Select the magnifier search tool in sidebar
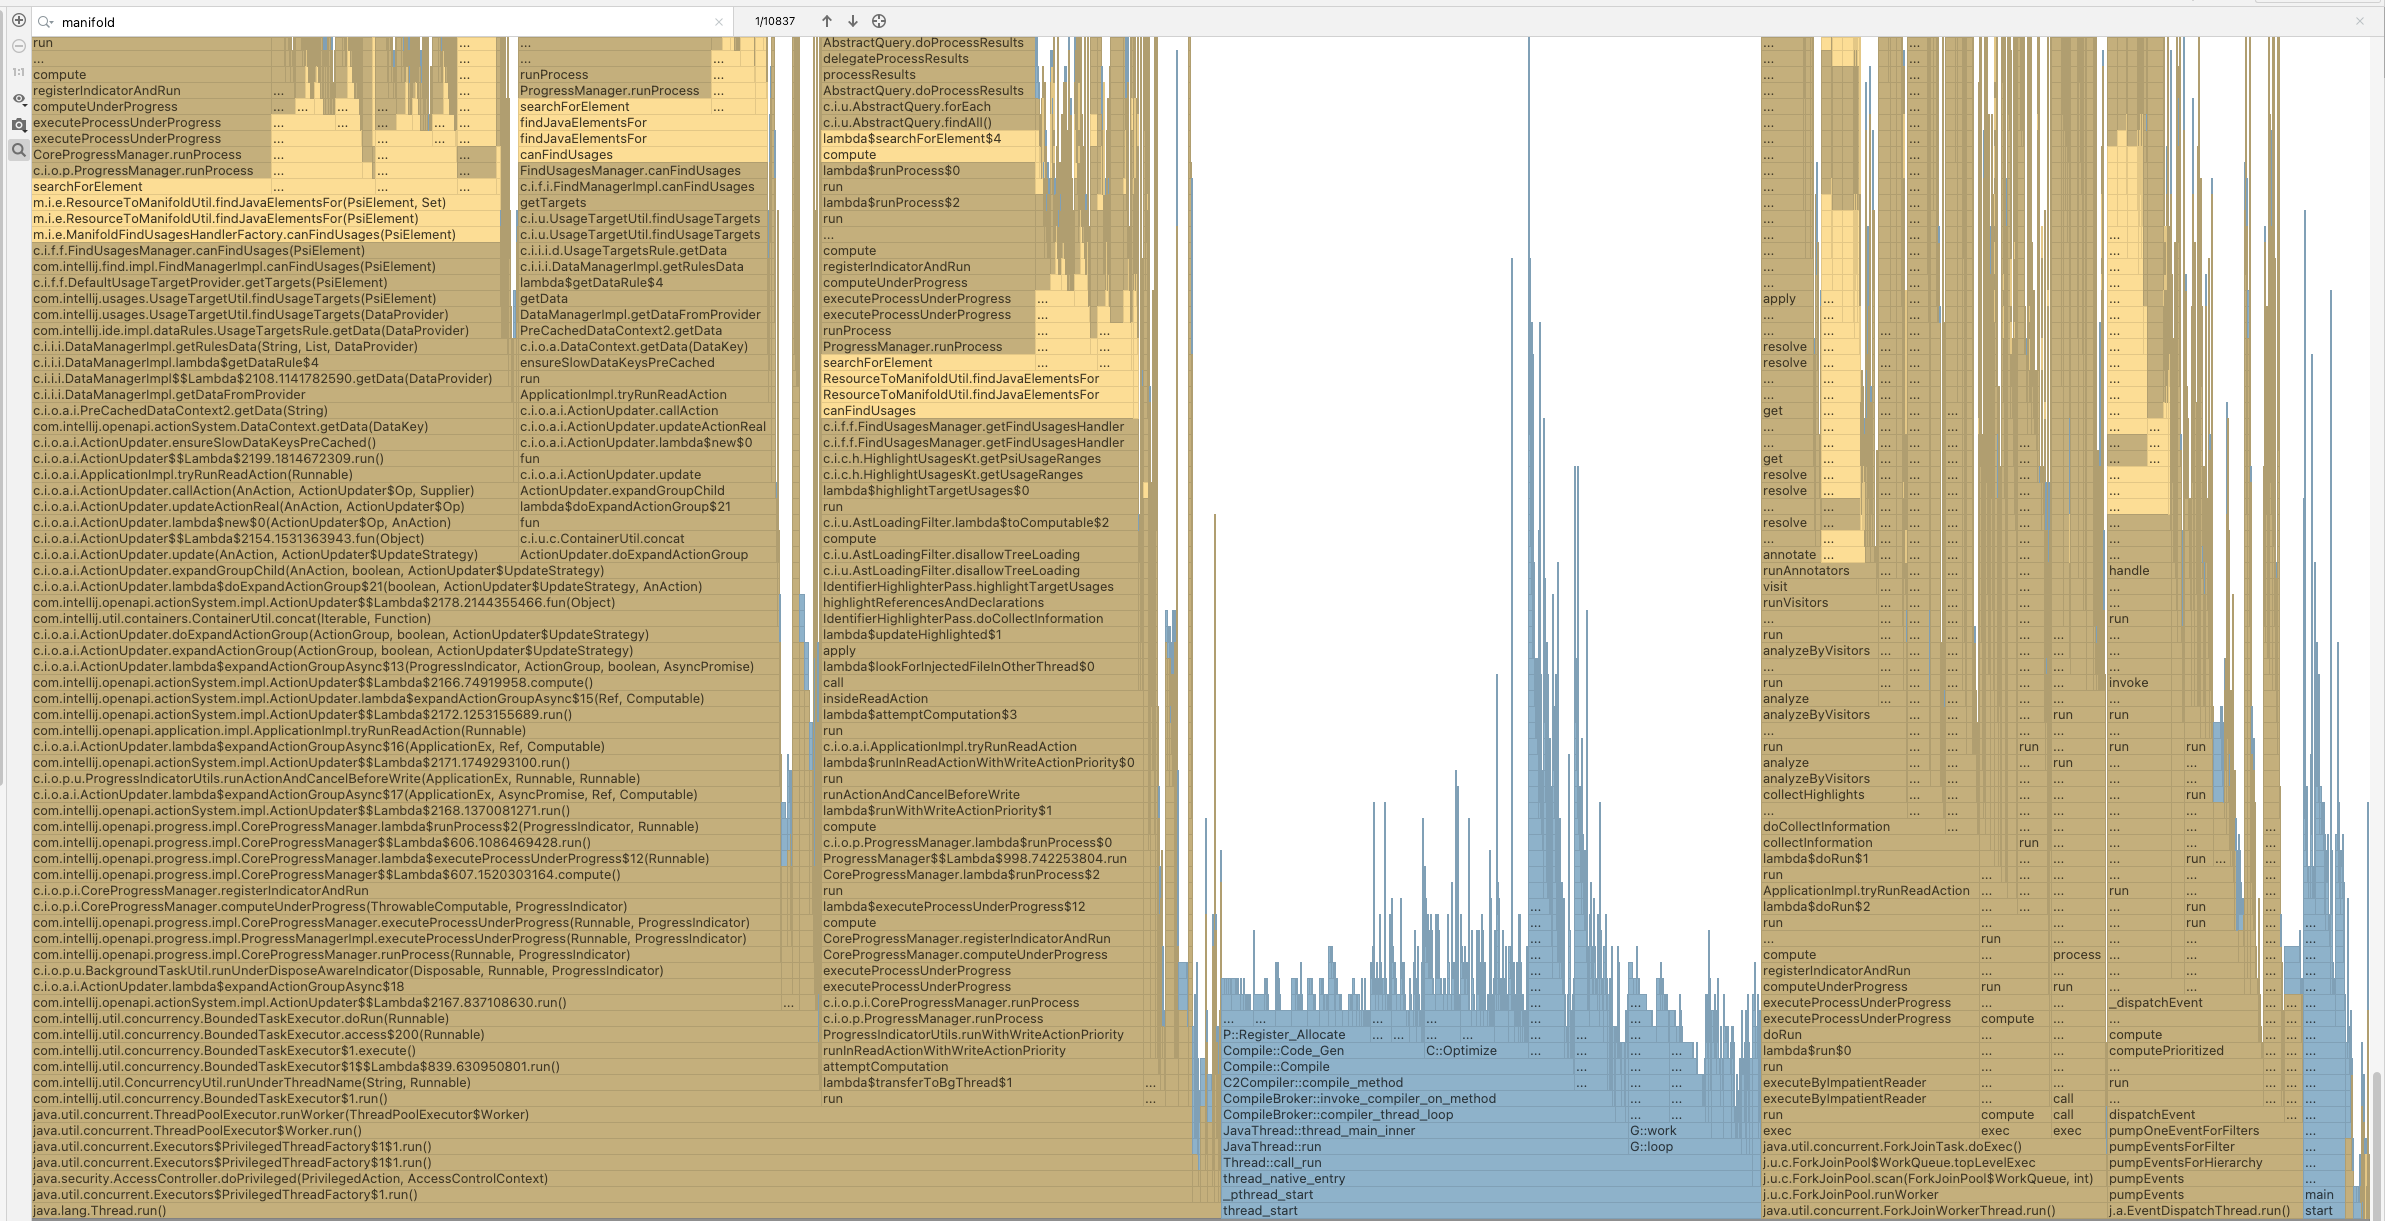Viewport: 2385px width, 1221px height. [x=18, y=149]
